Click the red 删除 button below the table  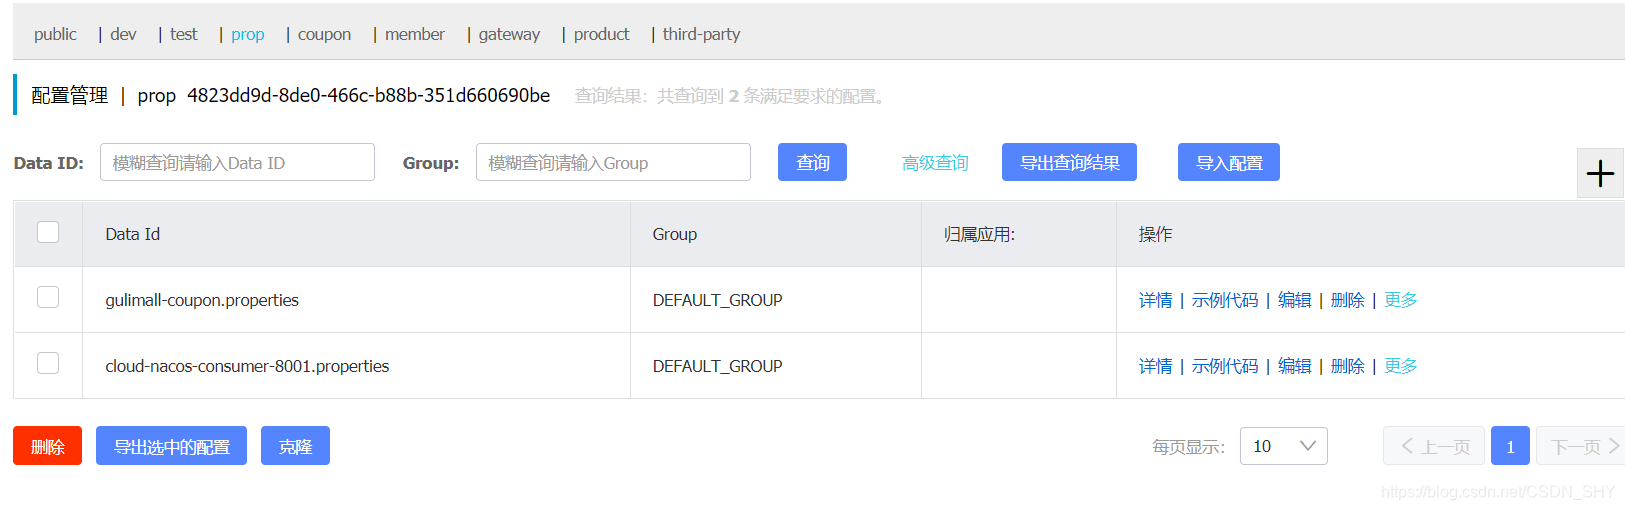point(47,446)
